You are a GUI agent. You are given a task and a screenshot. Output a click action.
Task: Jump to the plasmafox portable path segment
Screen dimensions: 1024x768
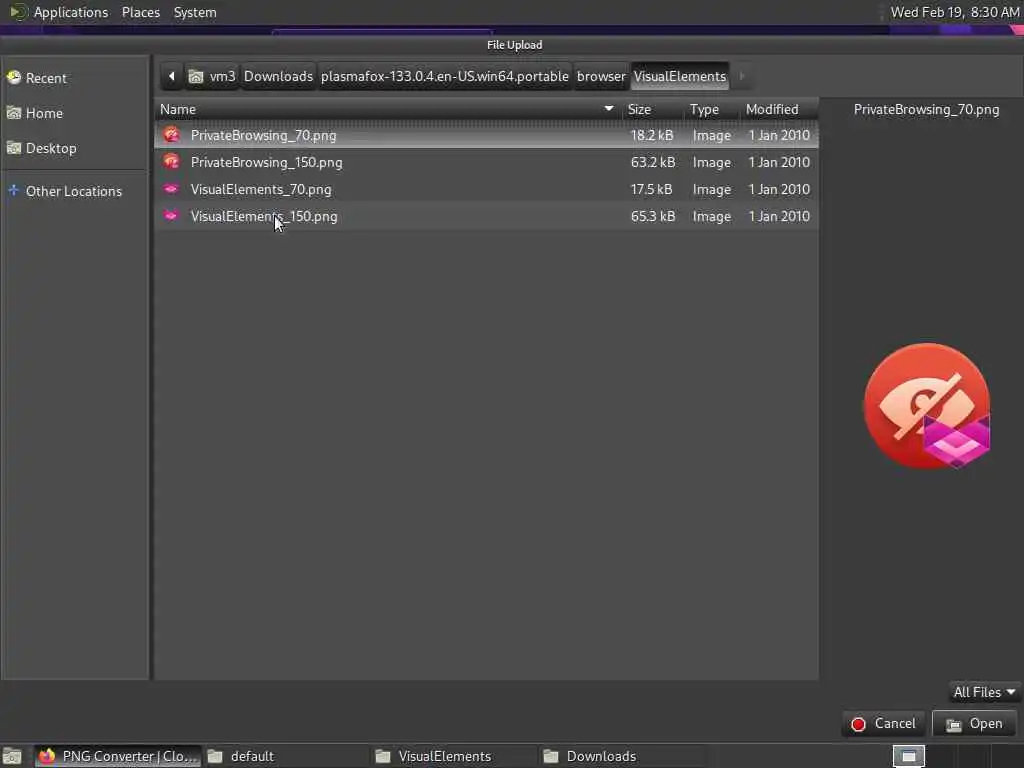pyautogui.click(x=445, y=76)
